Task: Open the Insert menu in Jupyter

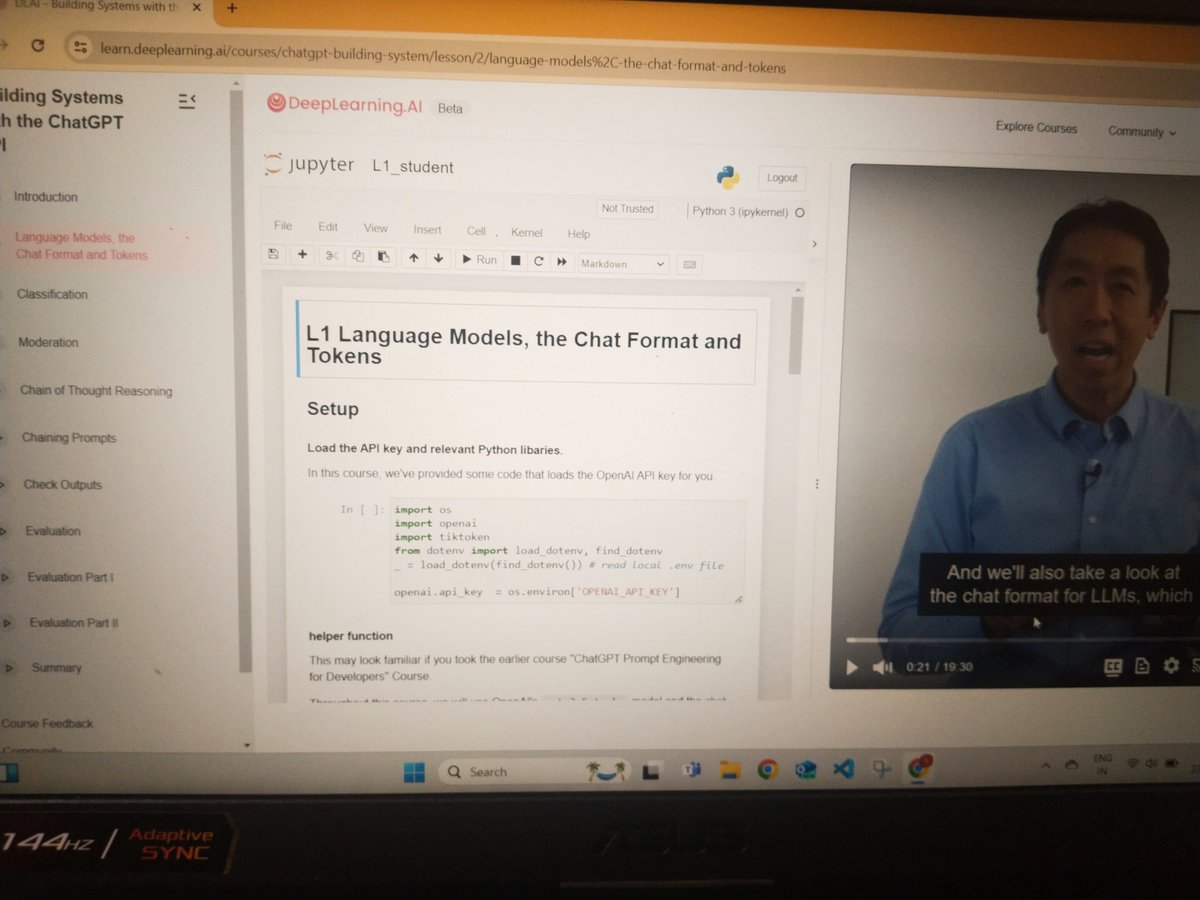Action: point(427,230)
